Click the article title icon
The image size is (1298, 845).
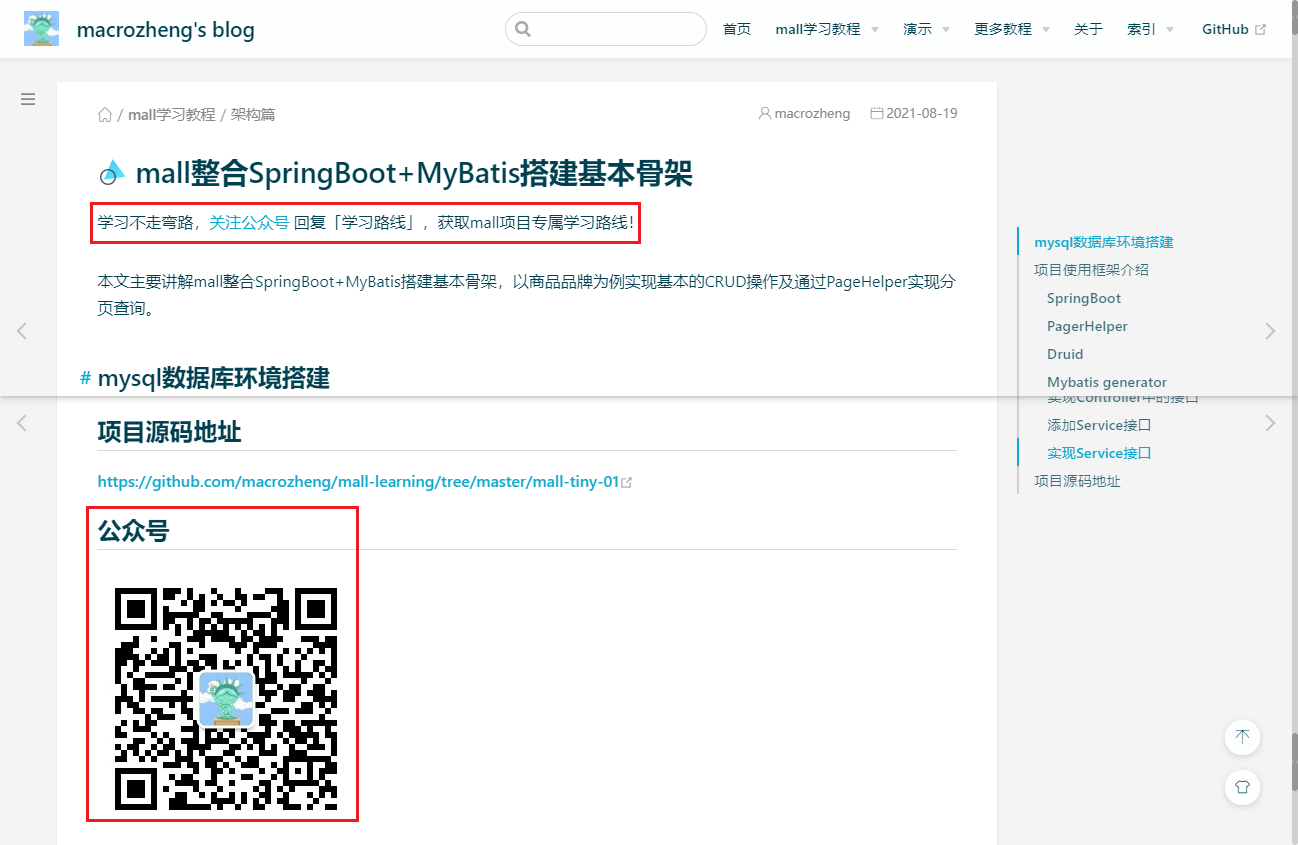(x=112, y=173)
